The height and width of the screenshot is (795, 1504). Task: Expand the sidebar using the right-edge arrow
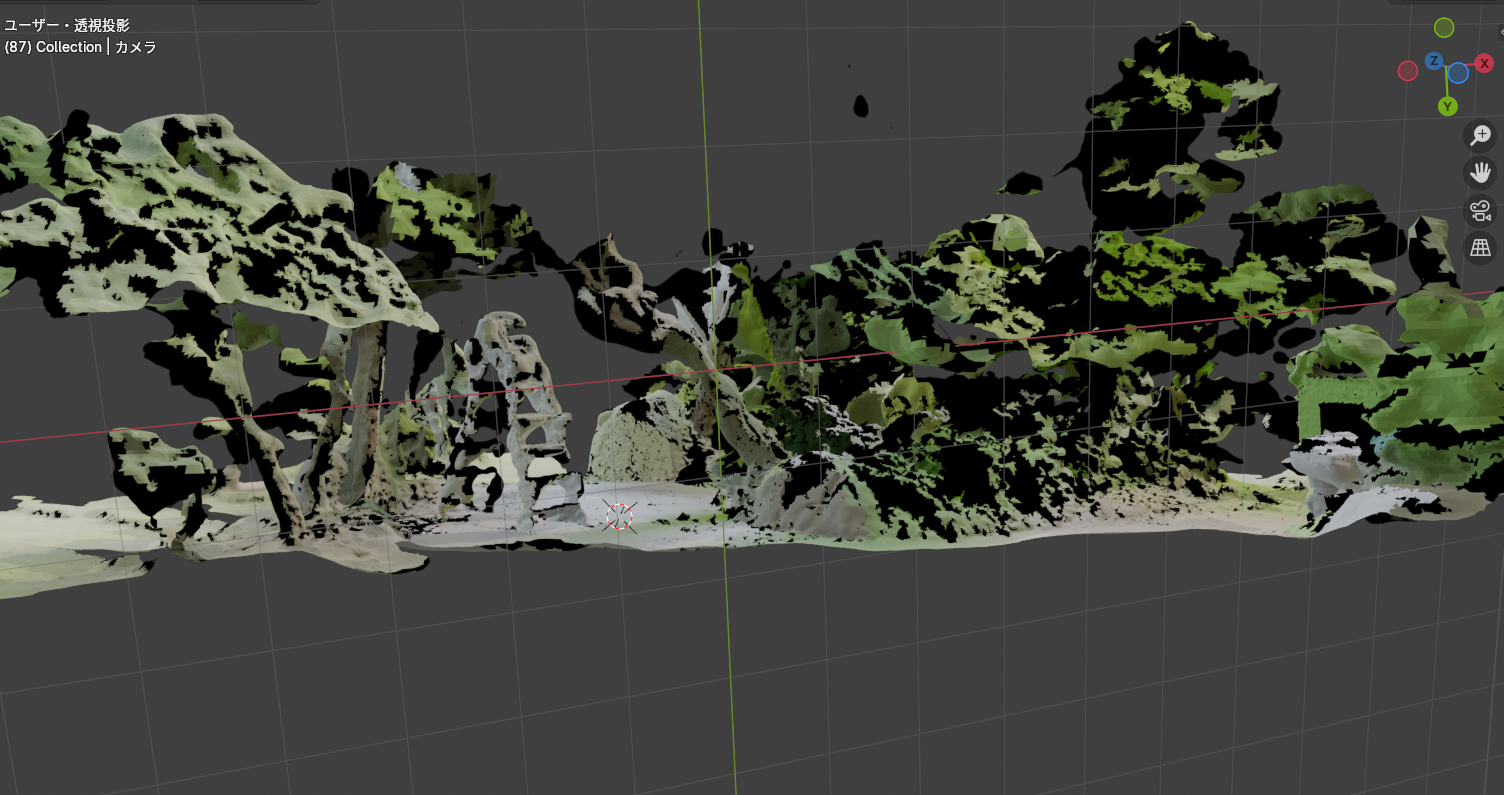(1500, 32)
